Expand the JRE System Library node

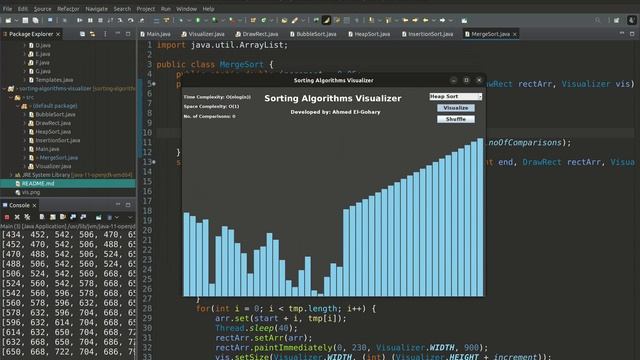11,175
